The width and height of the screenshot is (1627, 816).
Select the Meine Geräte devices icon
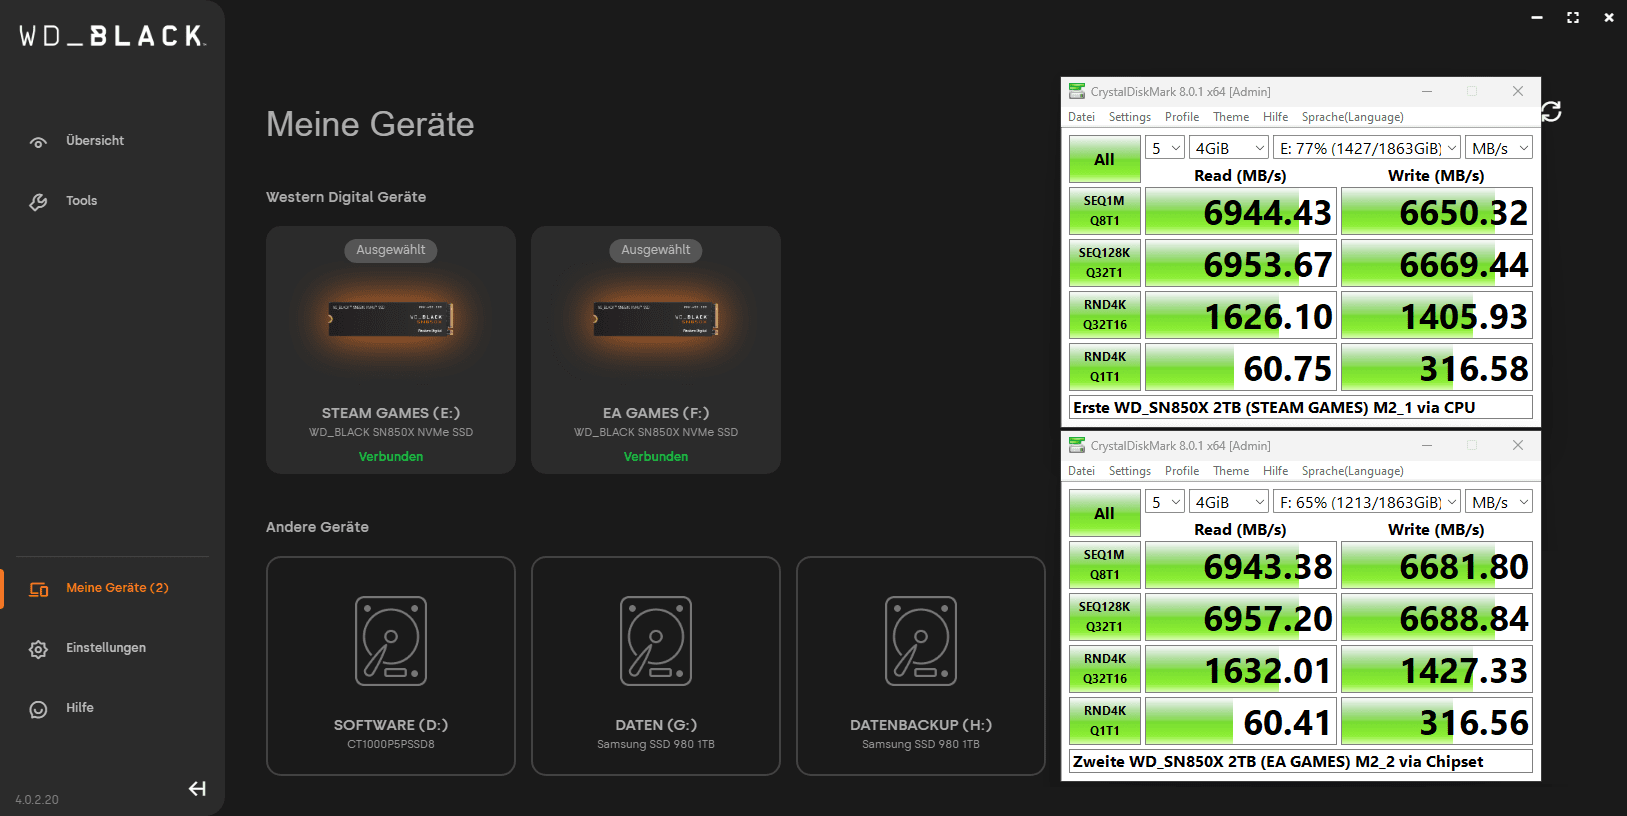tap(39, 589)
